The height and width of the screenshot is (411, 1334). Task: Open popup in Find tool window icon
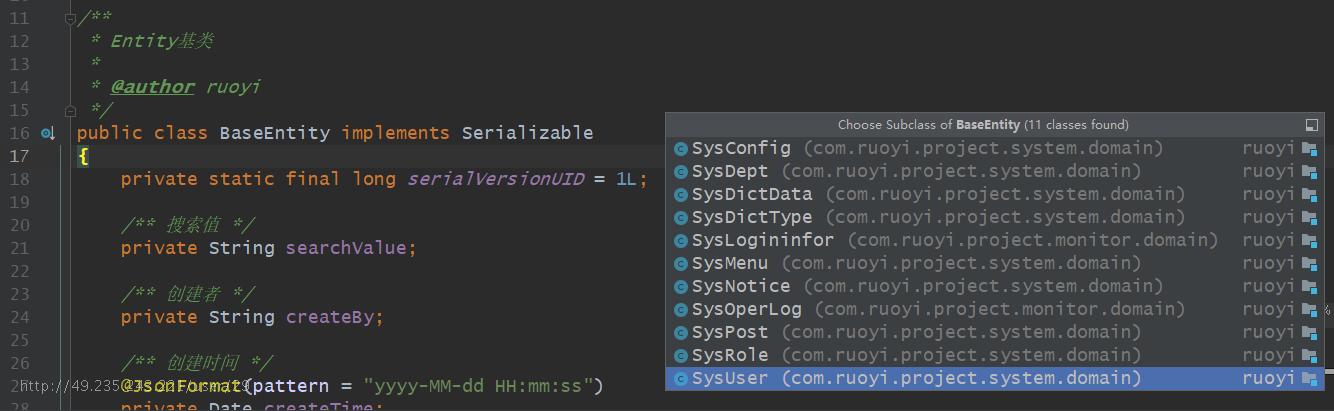click(1312, 125)
